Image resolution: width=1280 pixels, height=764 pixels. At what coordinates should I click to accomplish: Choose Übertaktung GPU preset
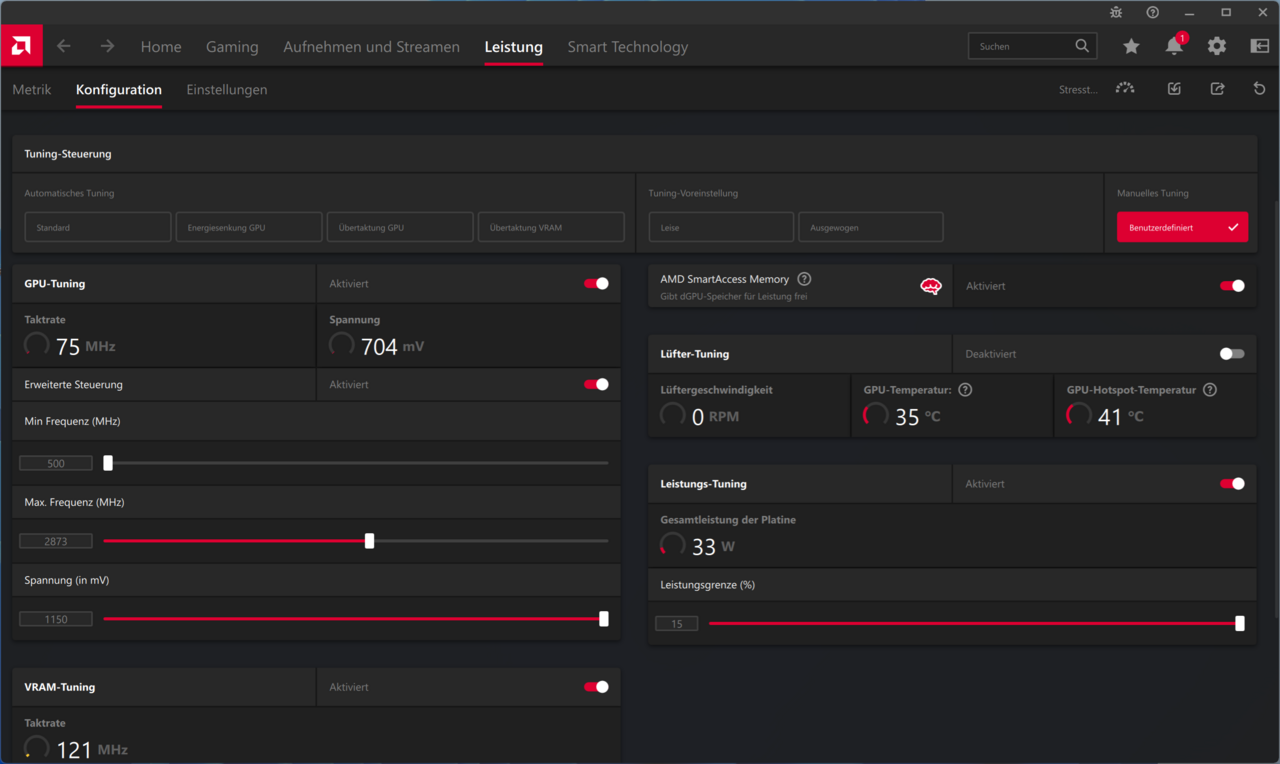coord(400,227)
